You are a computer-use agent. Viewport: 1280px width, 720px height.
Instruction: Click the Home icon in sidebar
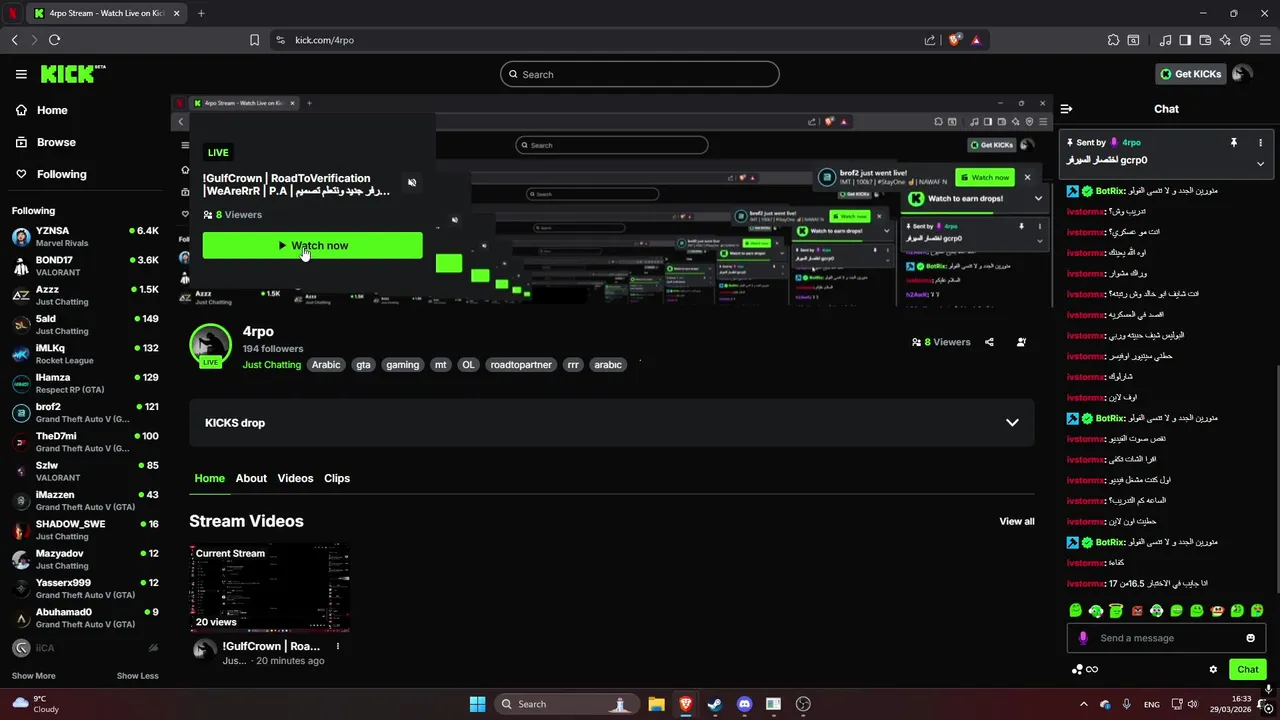21,110
